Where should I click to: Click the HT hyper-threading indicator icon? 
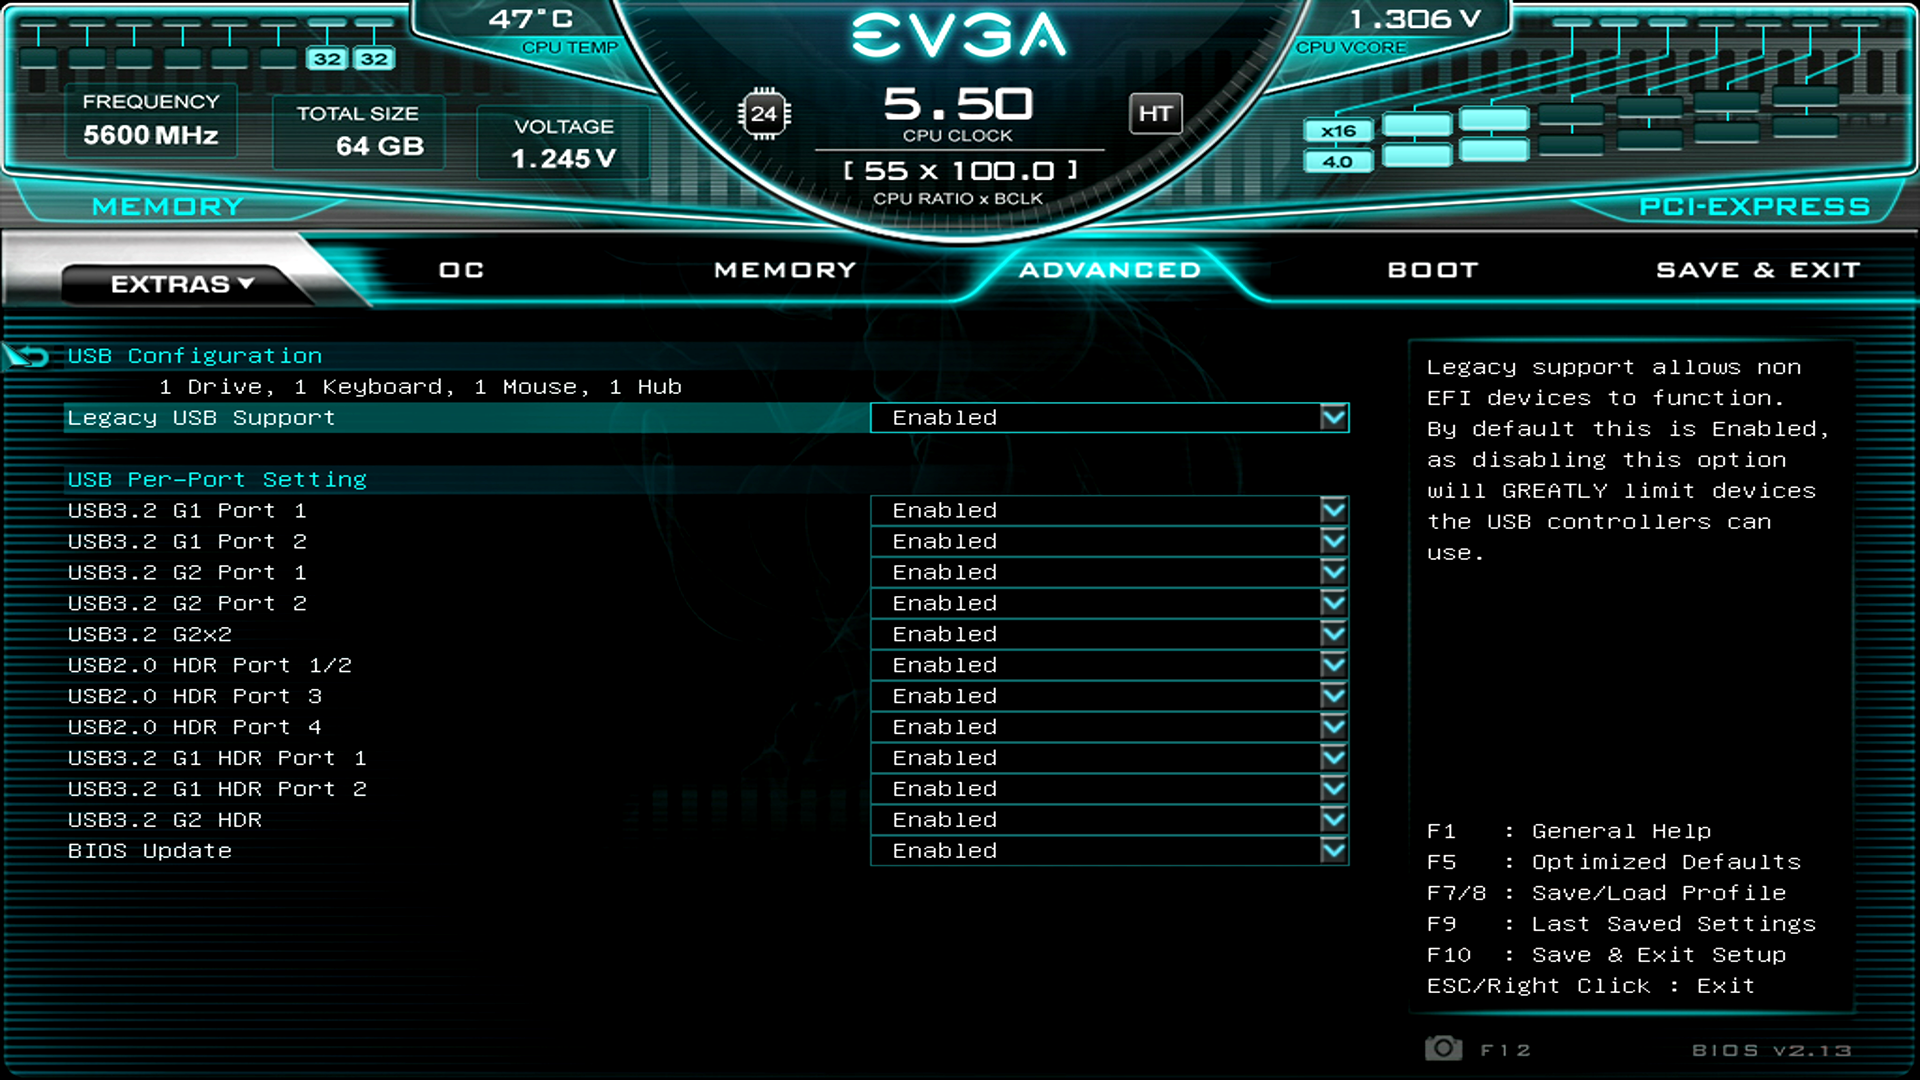pos(1155,113)
